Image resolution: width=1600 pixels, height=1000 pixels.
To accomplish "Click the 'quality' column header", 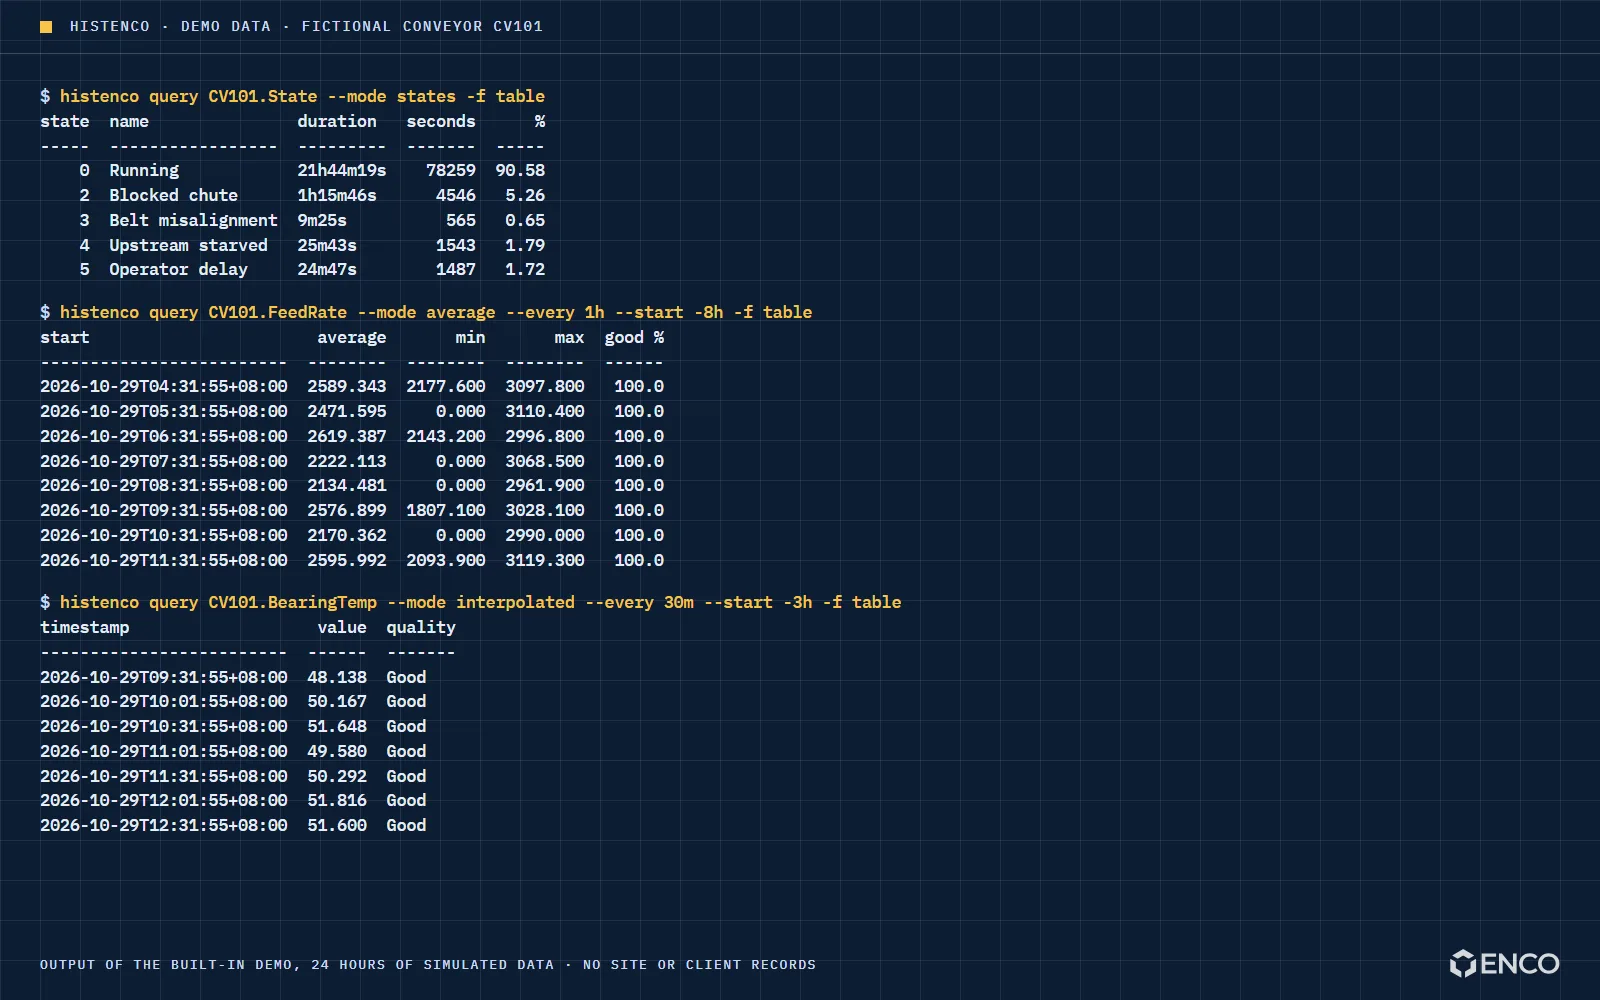I will [x=421, y=627].
